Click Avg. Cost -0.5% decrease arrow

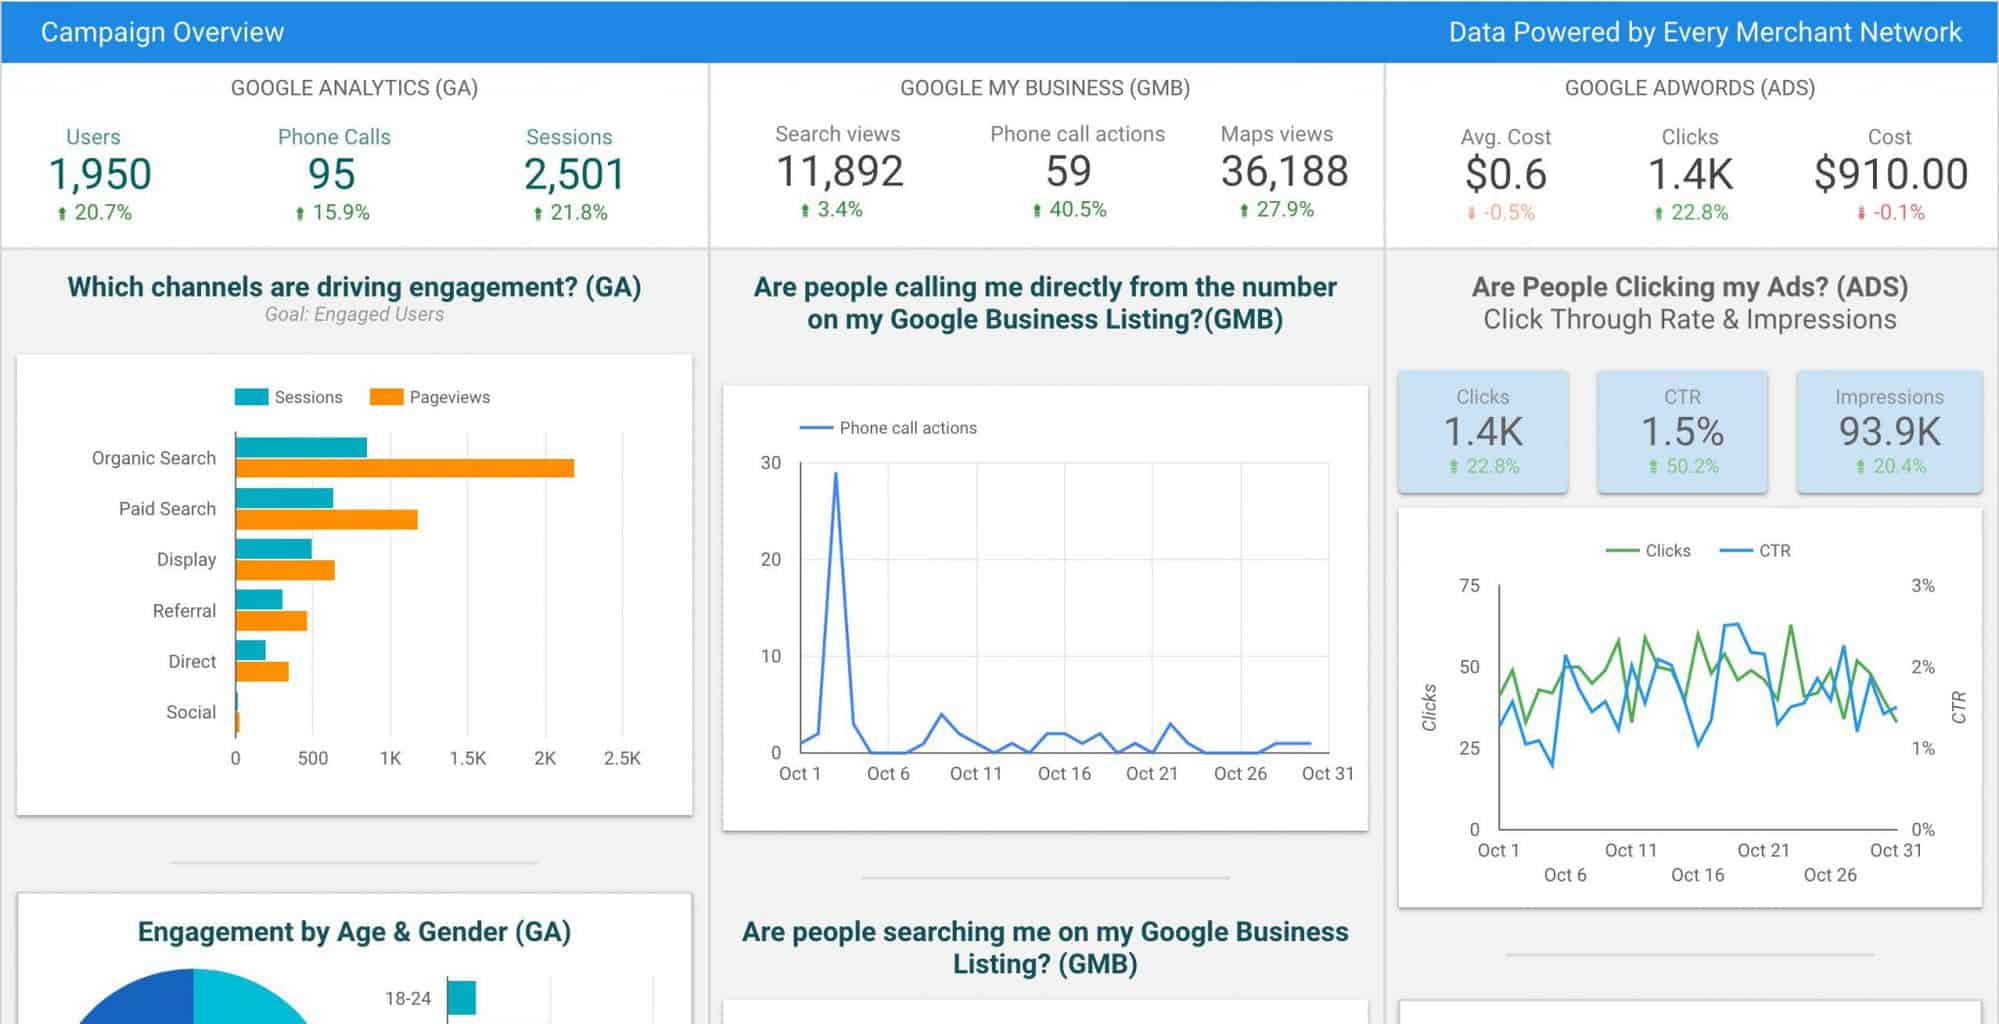[x=1471, y=213]
